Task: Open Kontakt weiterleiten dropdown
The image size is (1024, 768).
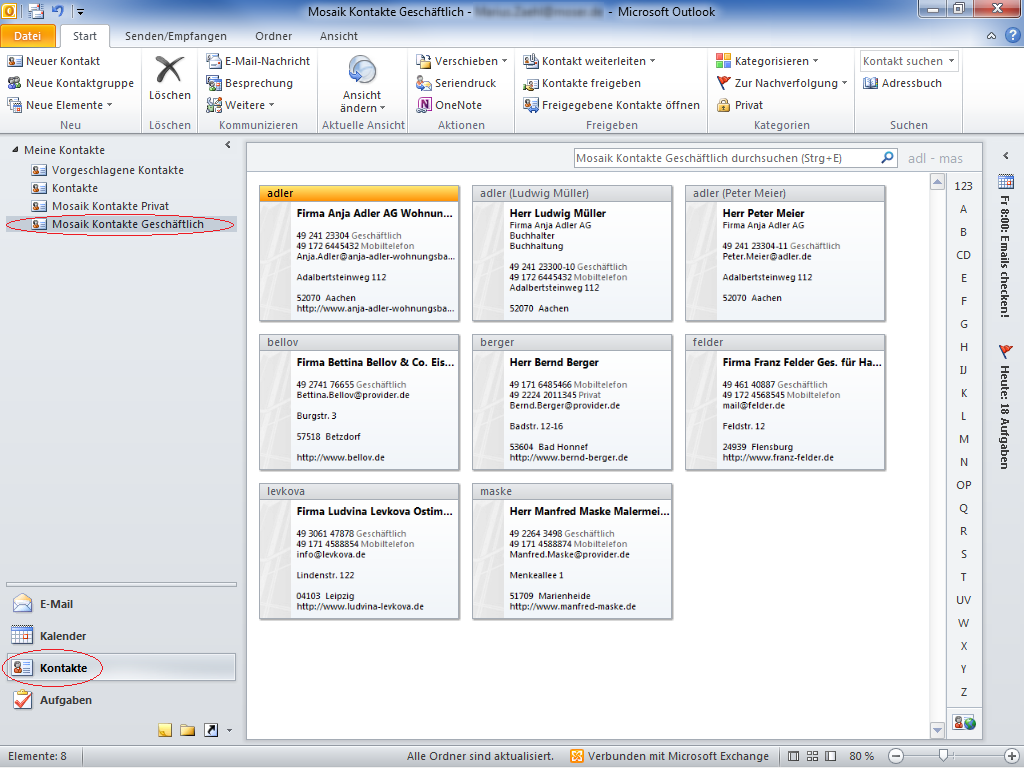Action: pyautogui.click(x=589, y=61)
